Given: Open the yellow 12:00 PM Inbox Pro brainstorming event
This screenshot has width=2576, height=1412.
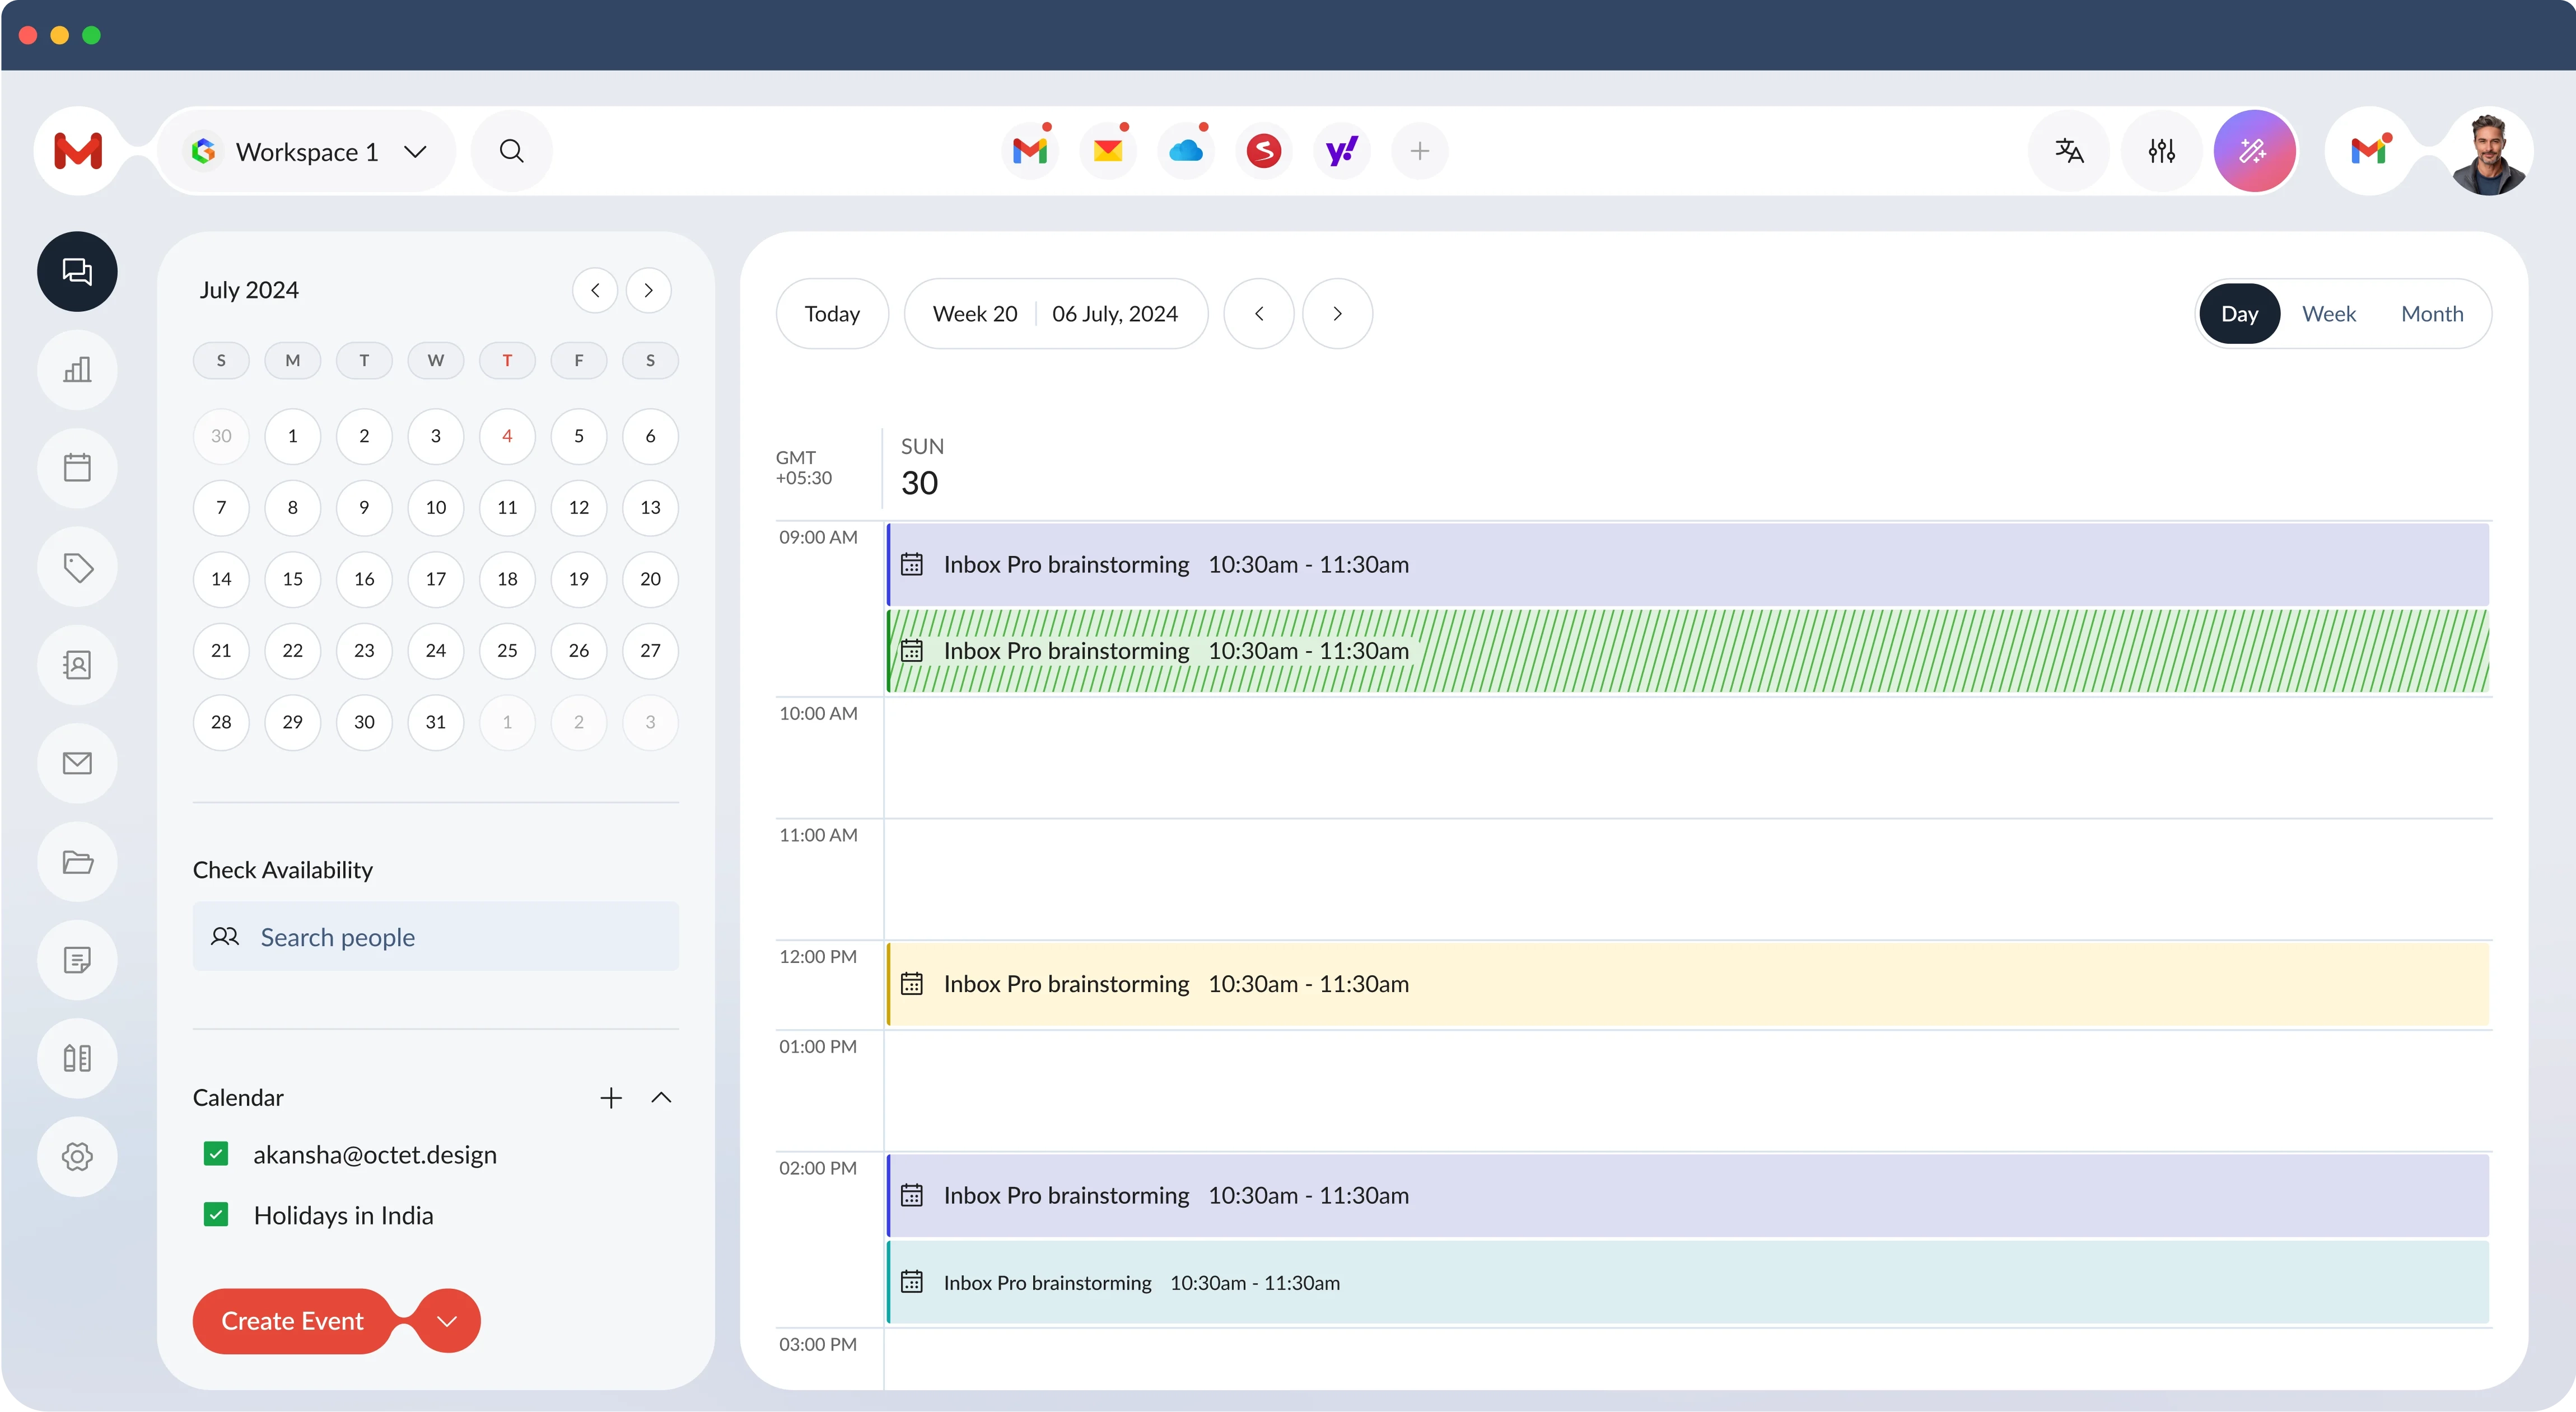Looking at the screenshot, I should click(x=1688, y=984).
